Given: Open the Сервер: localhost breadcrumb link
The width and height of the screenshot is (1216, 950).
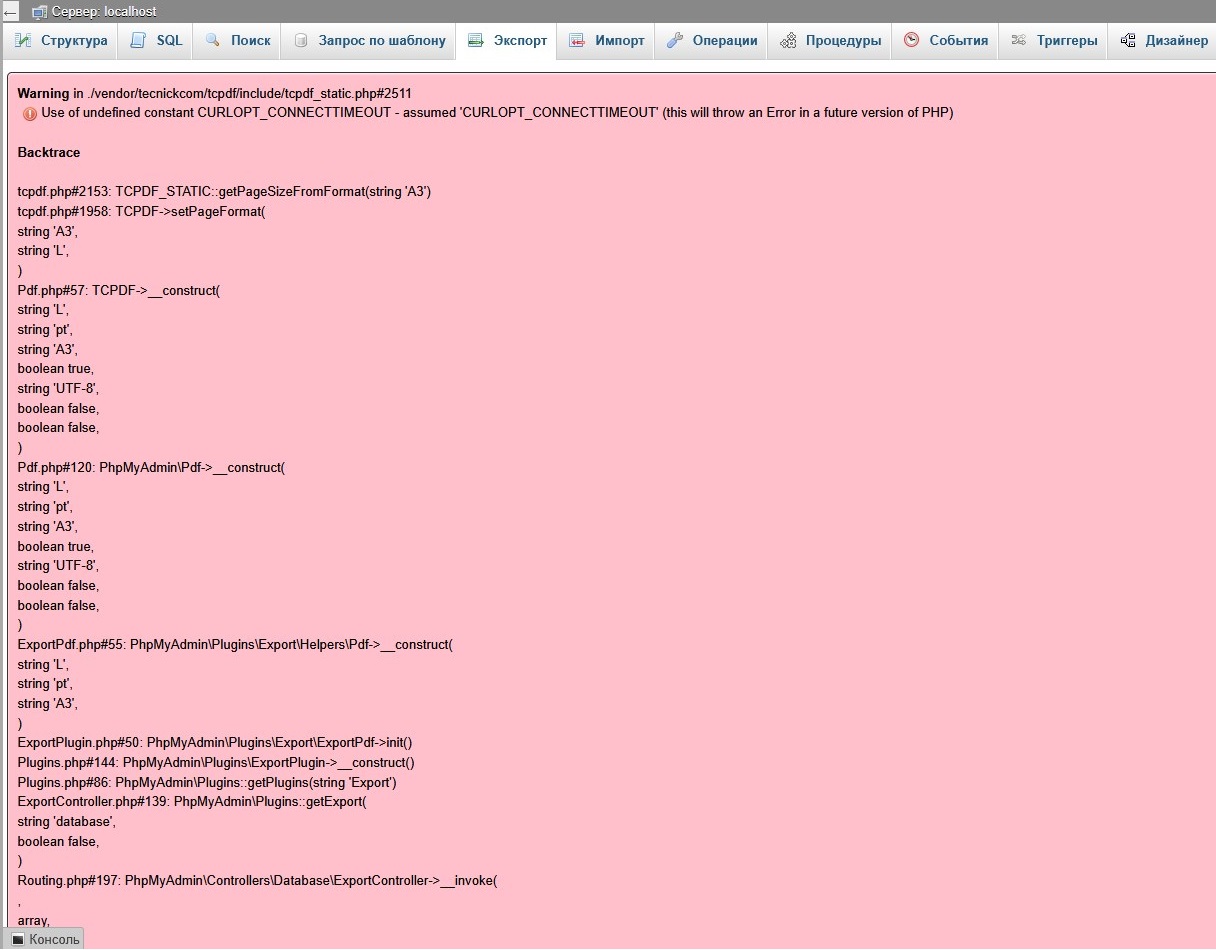Looking at the screenshot, I should 103,12.
